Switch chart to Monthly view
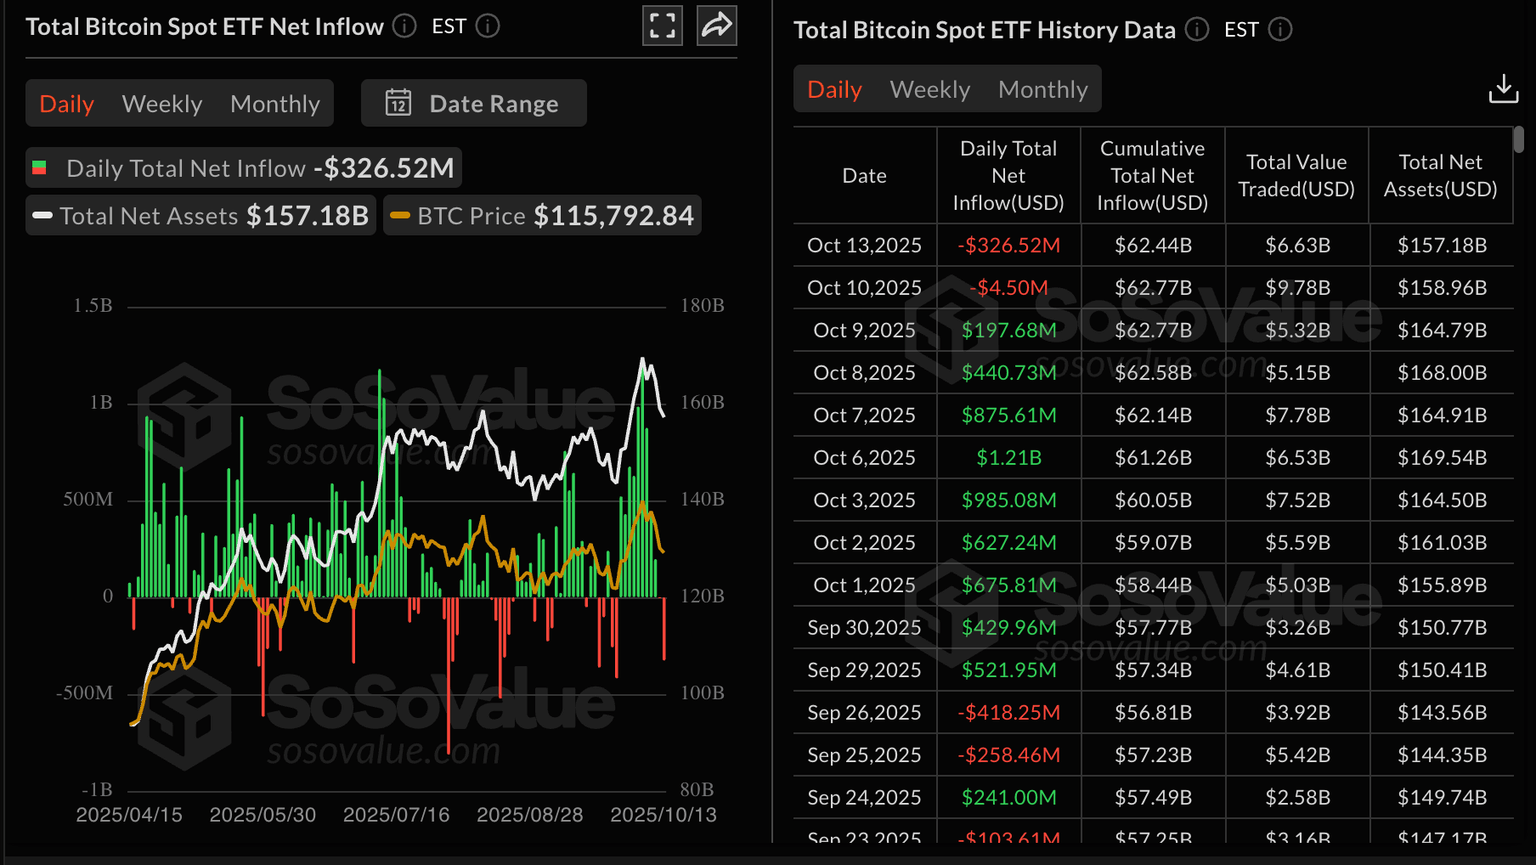 275,103
